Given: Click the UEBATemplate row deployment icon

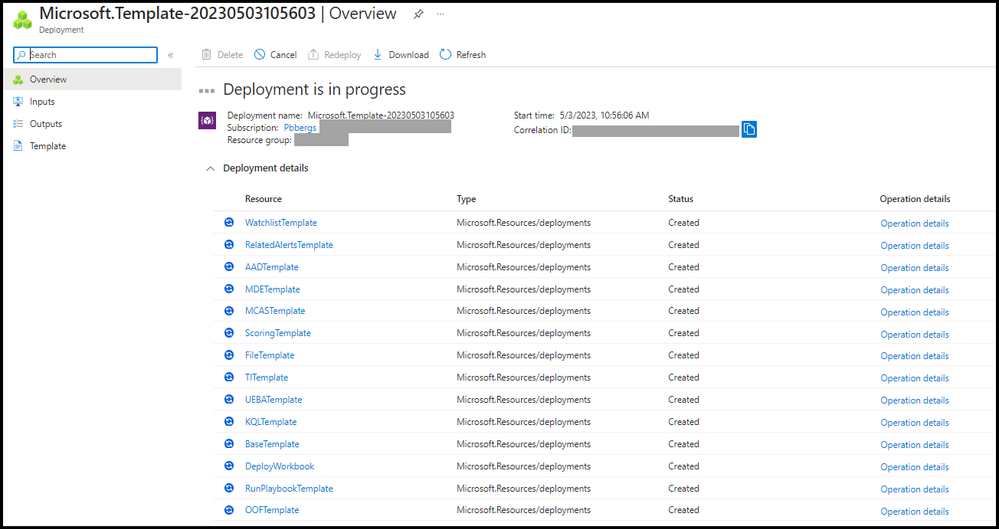Looking at the screenshot, I should click(x=229, y=400).
